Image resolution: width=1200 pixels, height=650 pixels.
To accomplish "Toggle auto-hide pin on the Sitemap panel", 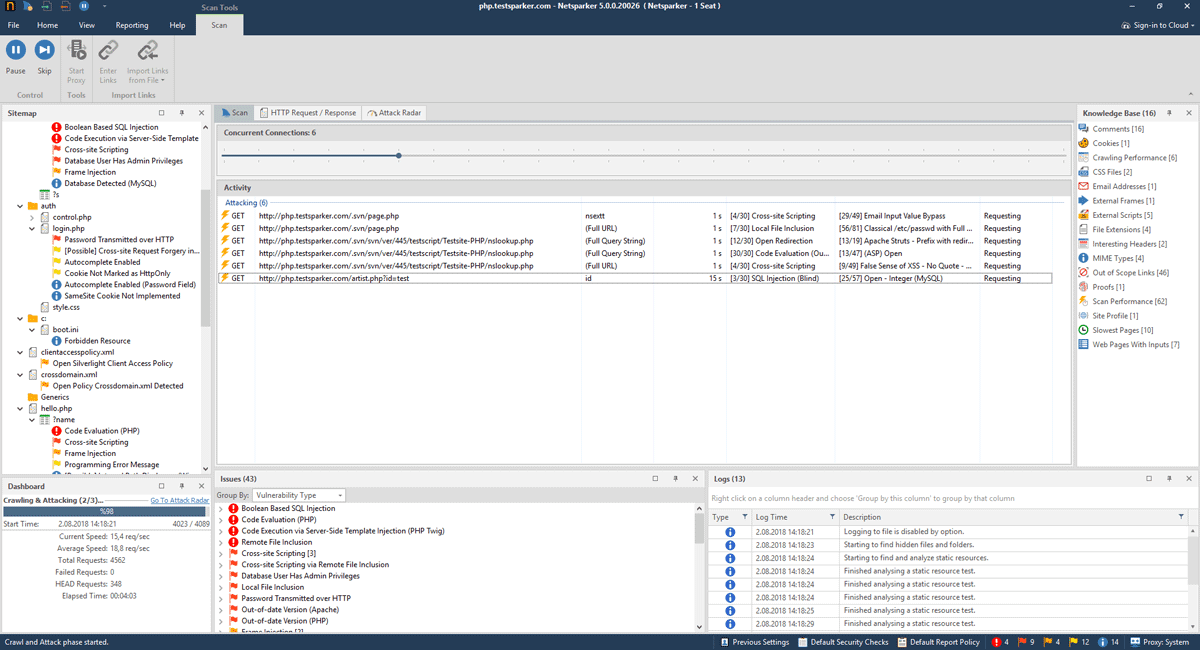I will coord(180,112).
